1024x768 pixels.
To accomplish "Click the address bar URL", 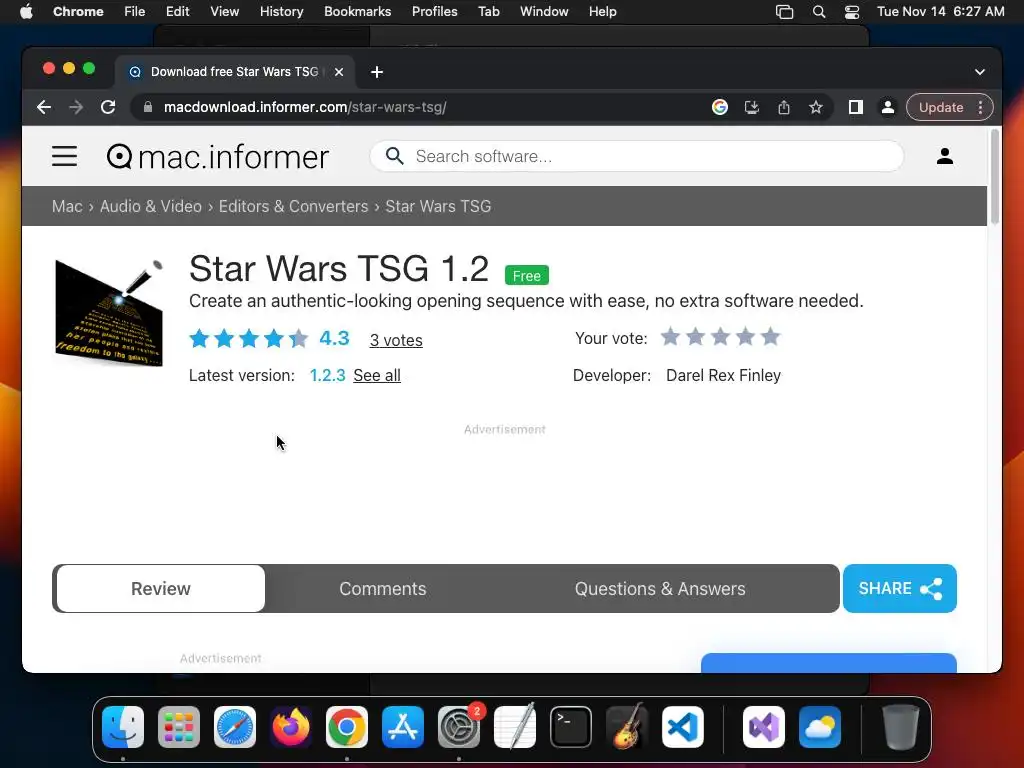I will 305,107.
